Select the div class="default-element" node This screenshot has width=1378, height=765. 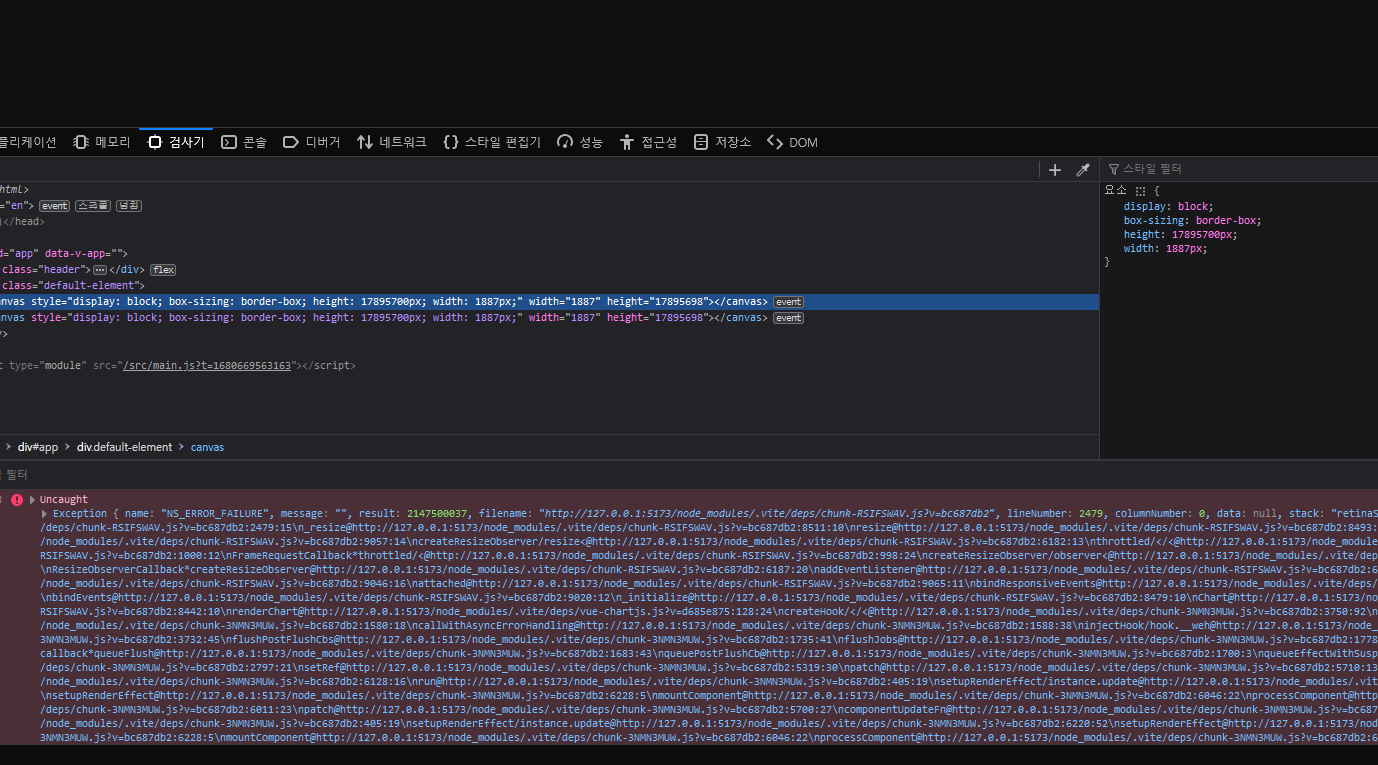click(72, 286)
